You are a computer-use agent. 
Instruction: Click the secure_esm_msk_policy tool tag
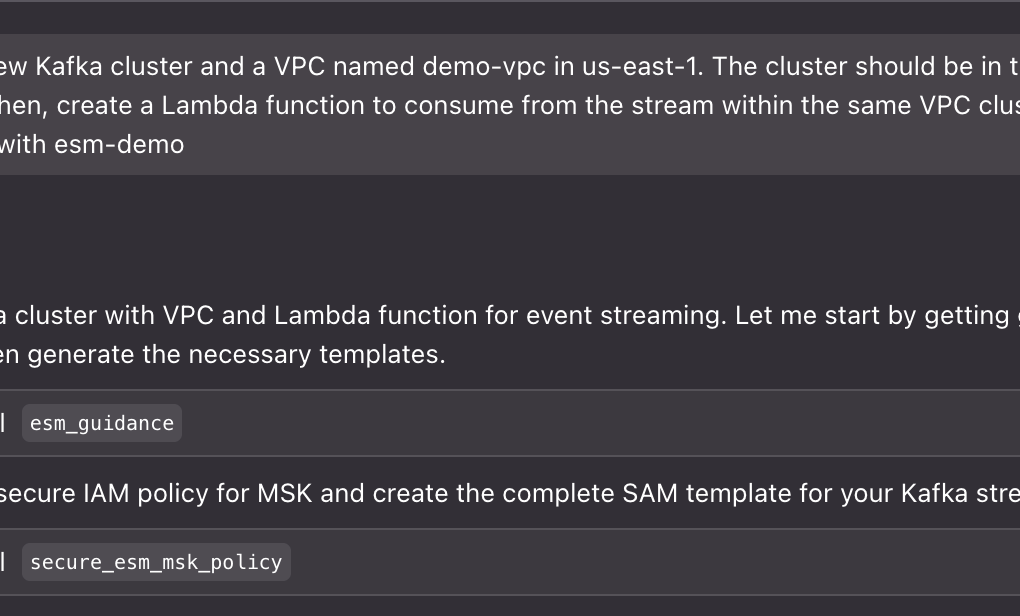156,562
